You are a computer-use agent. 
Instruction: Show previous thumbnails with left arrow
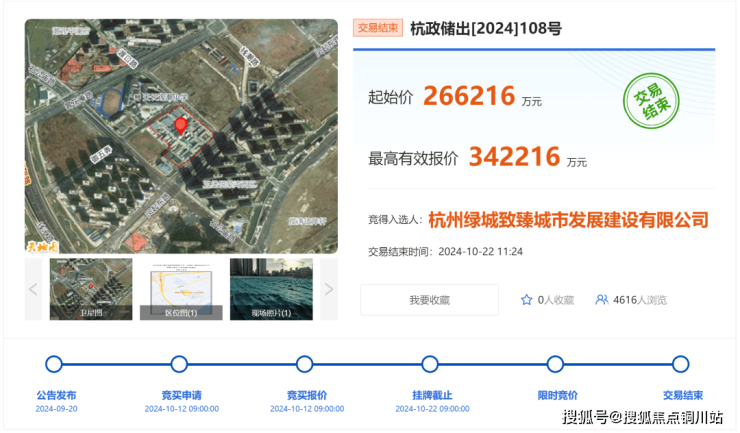33,289
